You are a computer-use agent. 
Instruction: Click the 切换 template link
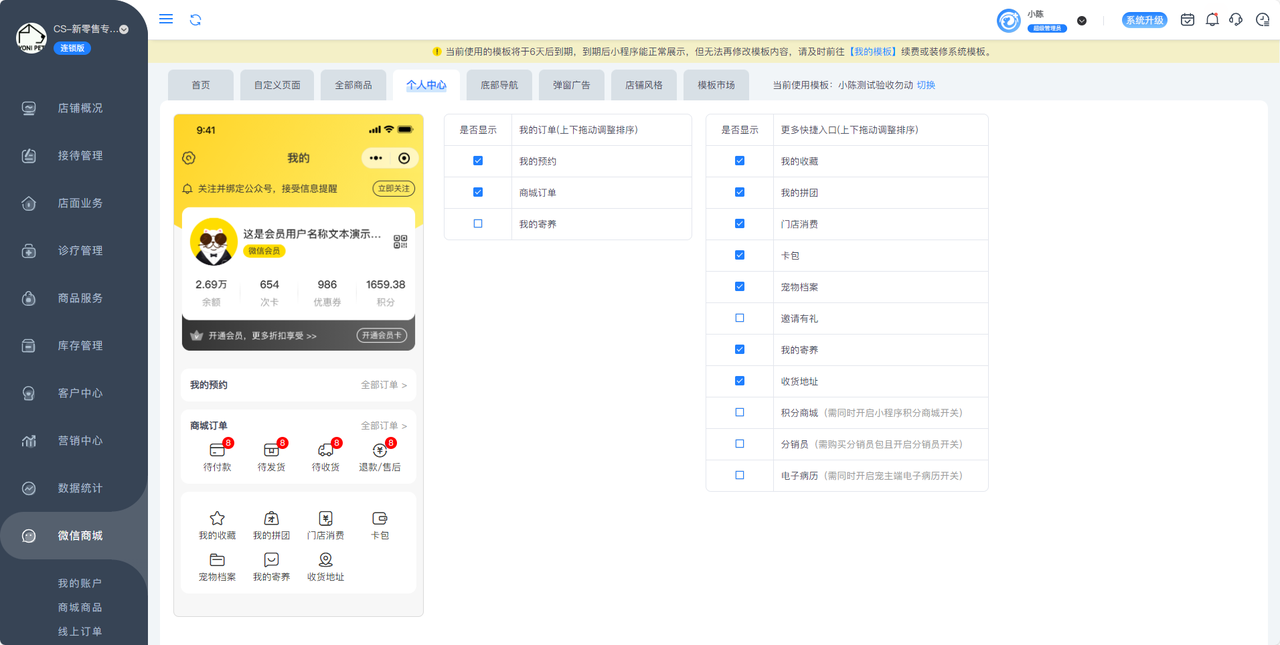926,85
